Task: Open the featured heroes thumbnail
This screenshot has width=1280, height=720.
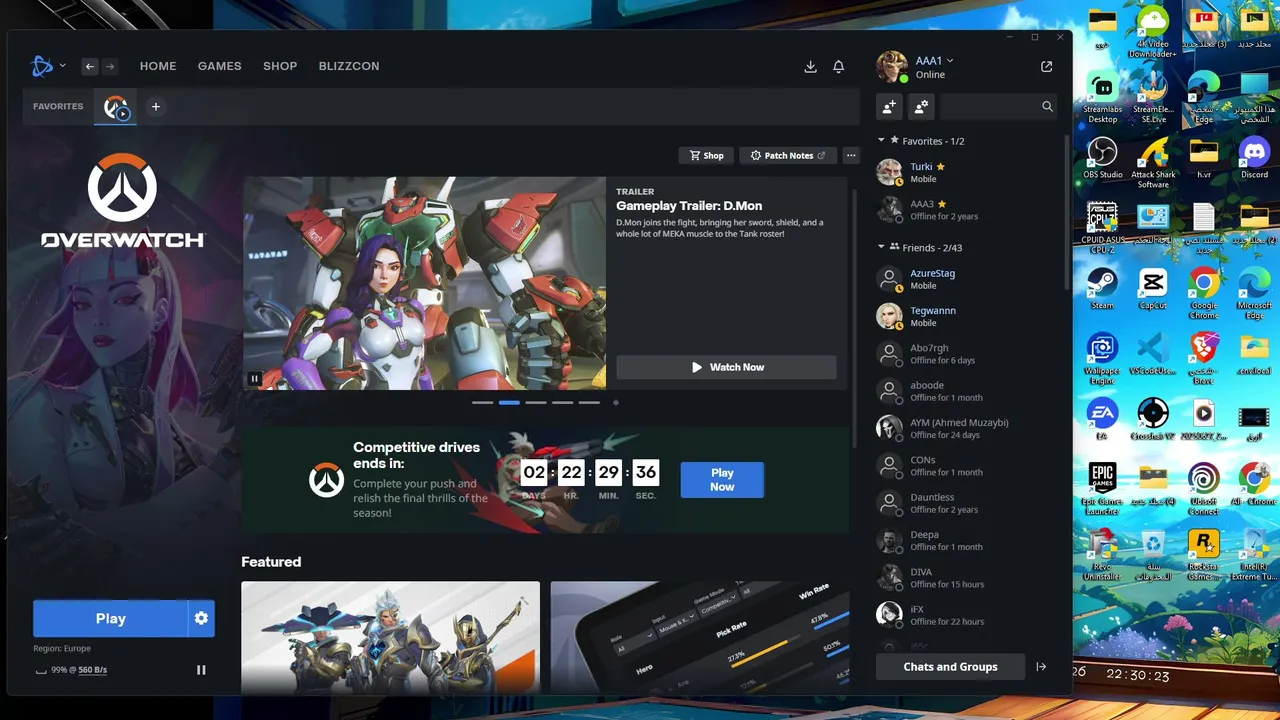Action: (x=390, y=638)
